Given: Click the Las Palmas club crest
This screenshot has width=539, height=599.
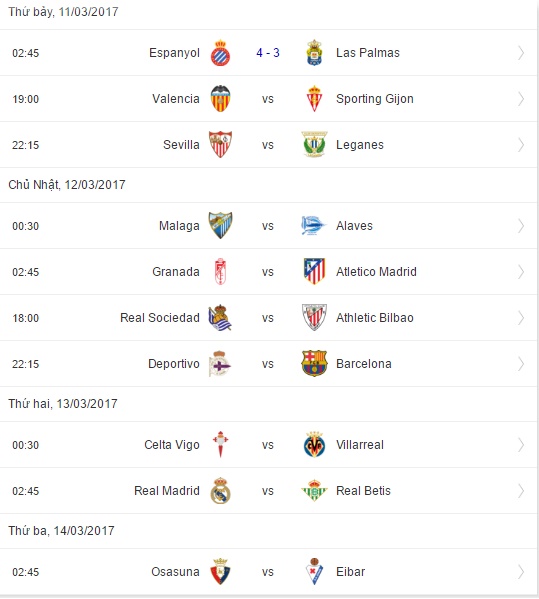Looking at the screenshot, I should coord(314,53).
